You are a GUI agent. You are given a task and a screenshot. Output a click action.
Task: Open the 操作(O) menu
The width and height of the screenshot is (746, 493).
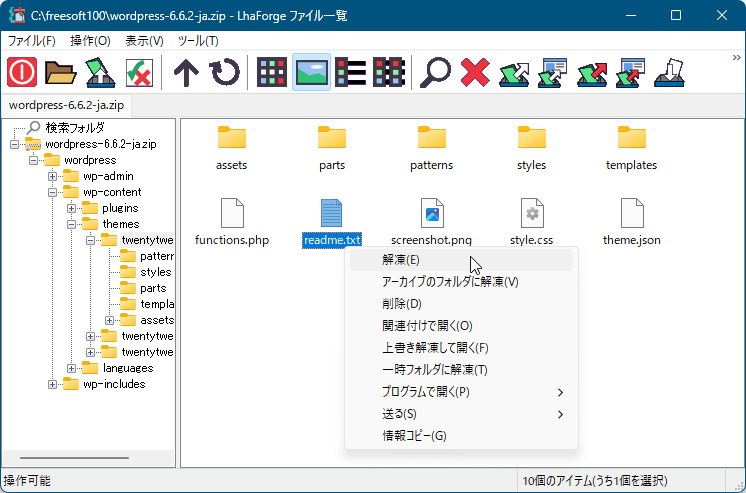point(90,41)
